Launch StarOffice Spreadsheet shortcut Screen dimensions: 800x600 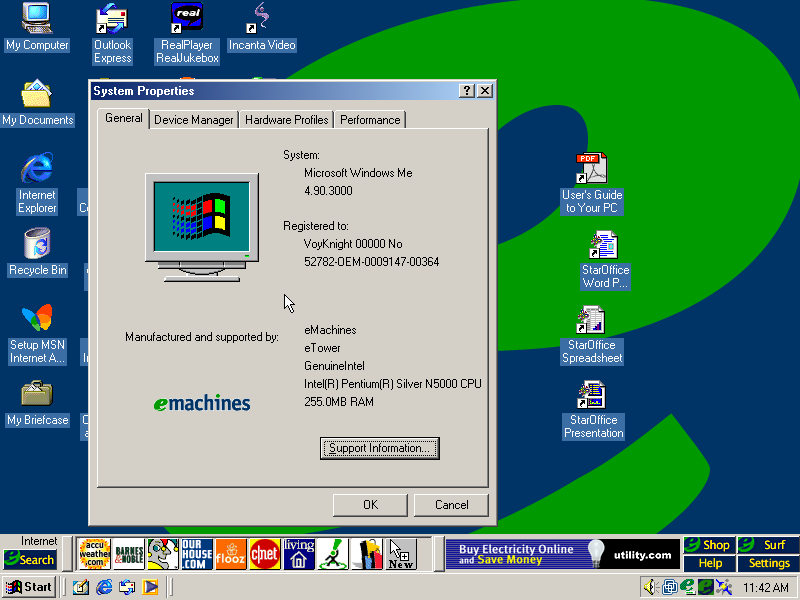[591, 320]
